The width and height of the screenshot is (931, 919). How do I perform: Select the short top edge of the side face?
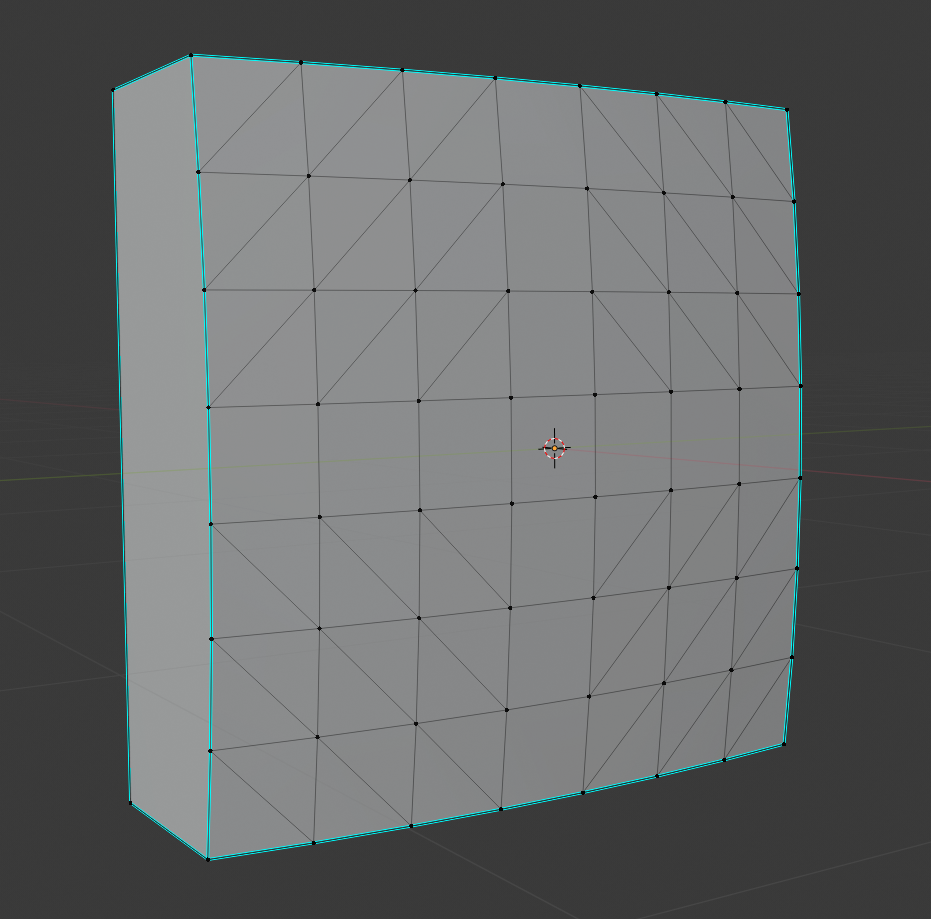(152, 73)
